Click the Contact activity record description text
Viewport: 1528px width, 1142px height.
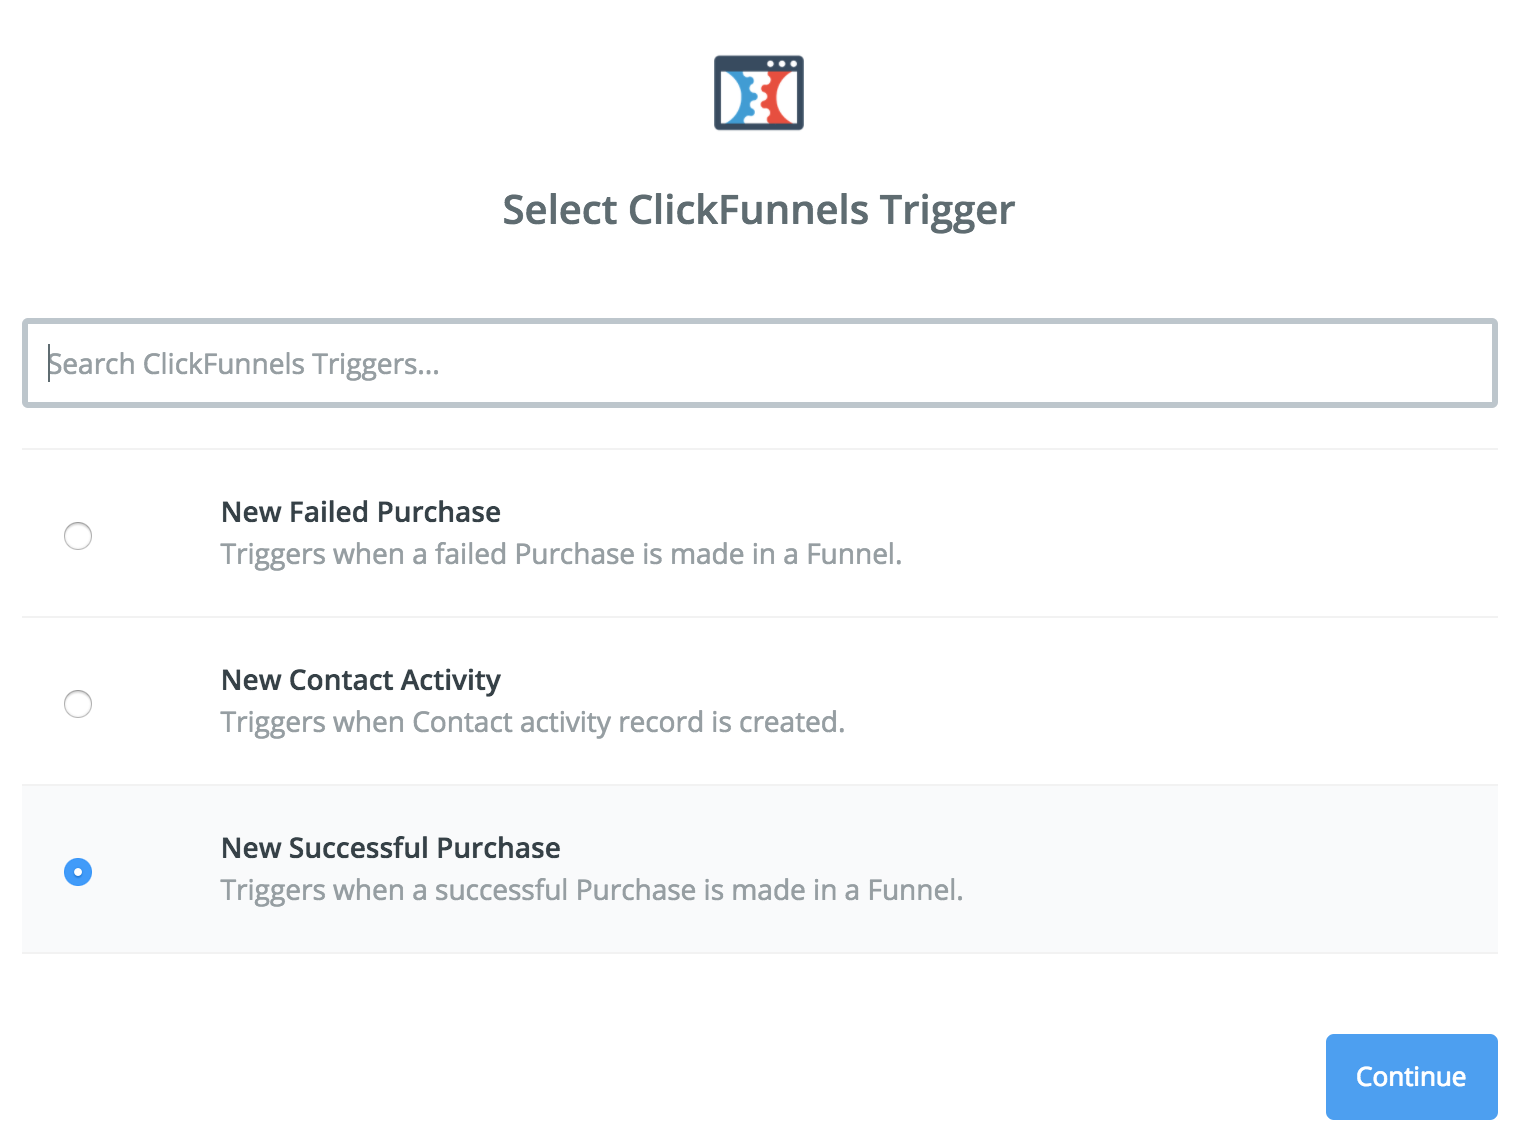pyautogui.click(x=533, y=722)
